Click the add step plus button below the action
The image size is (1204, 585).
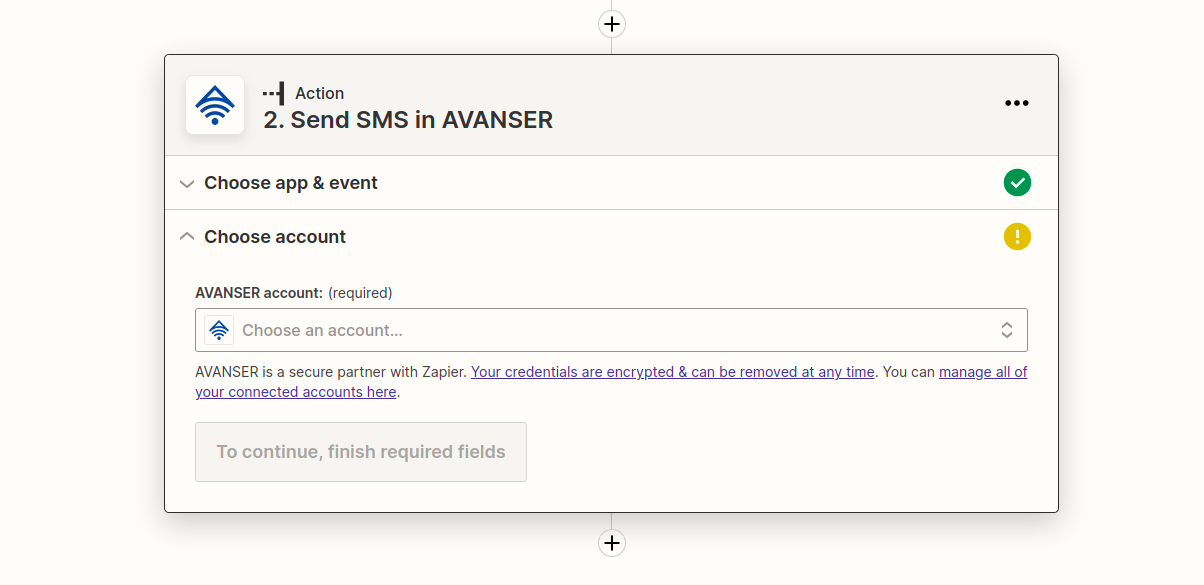click(x=611, y=543)
